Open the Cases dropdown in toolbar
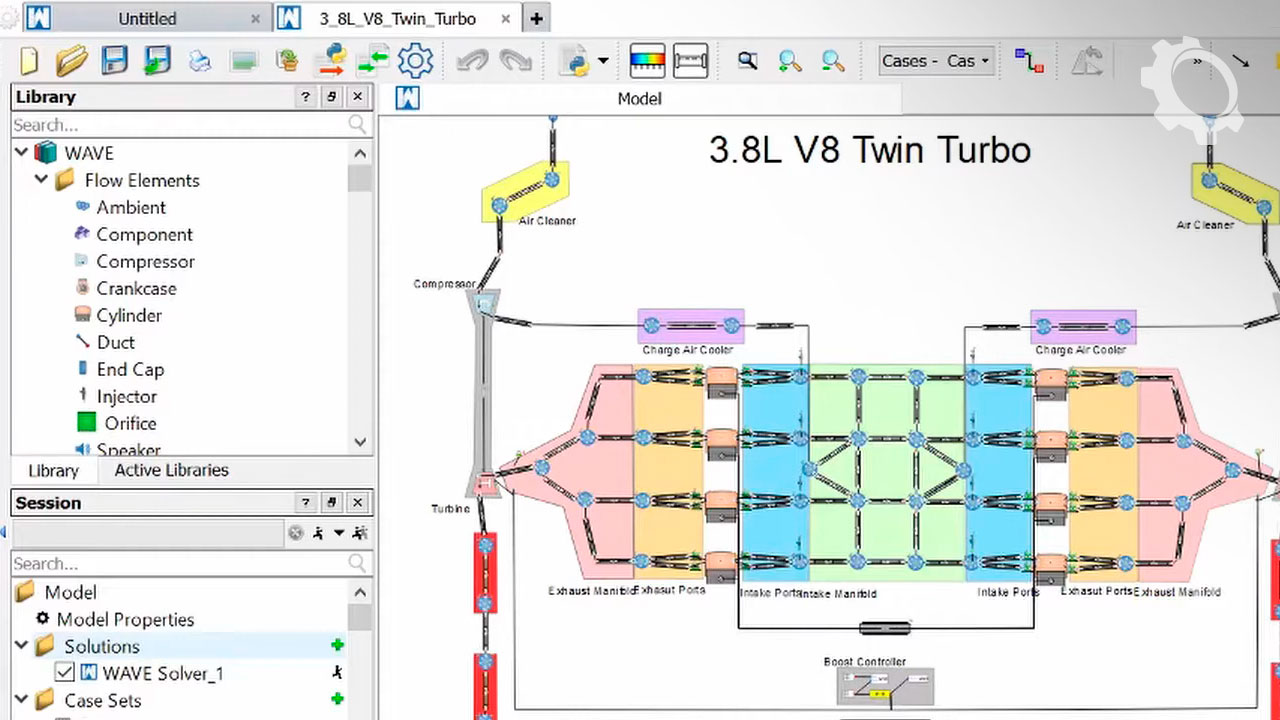Screen dimensions: 1280x720 click(935, 61)
